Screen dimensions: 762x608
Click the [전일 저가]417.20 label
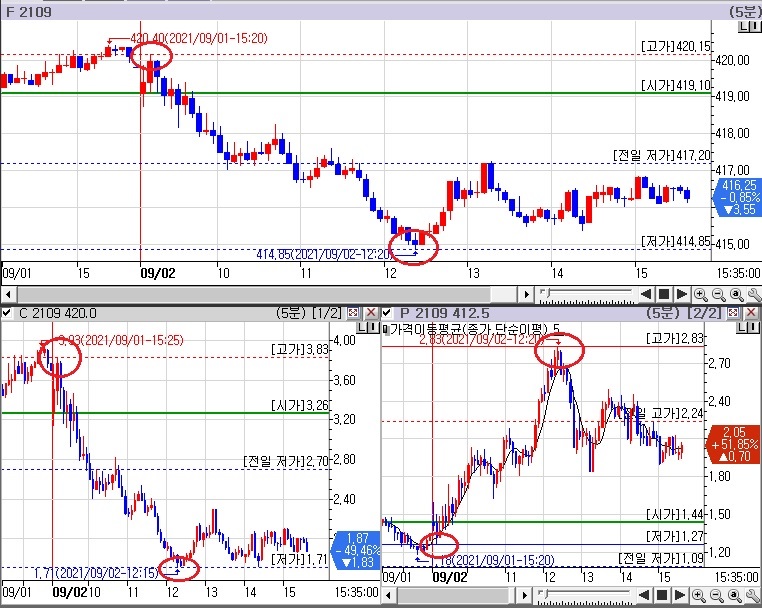[662, 156]
